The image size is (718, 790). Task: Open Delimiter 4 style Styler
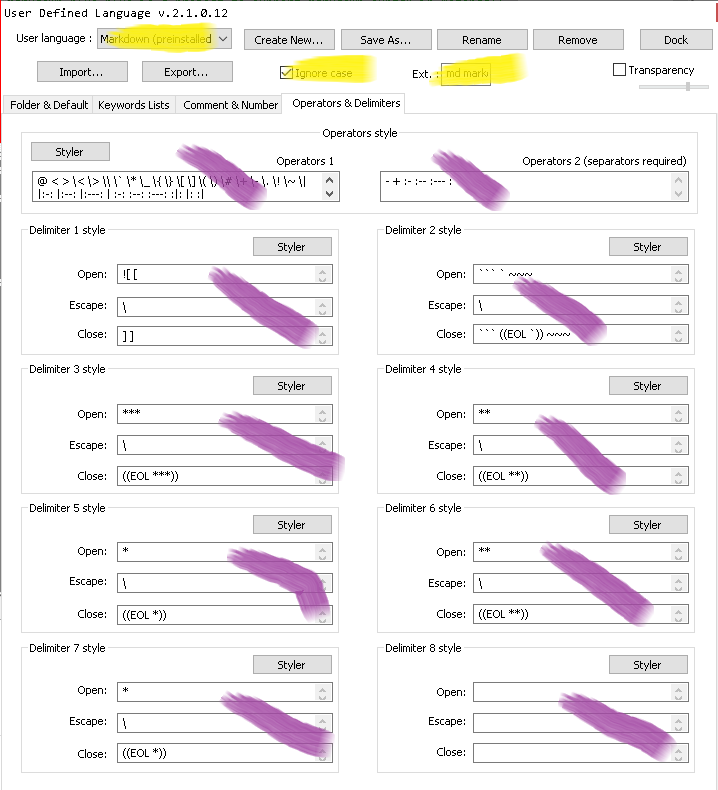(648, 386)
